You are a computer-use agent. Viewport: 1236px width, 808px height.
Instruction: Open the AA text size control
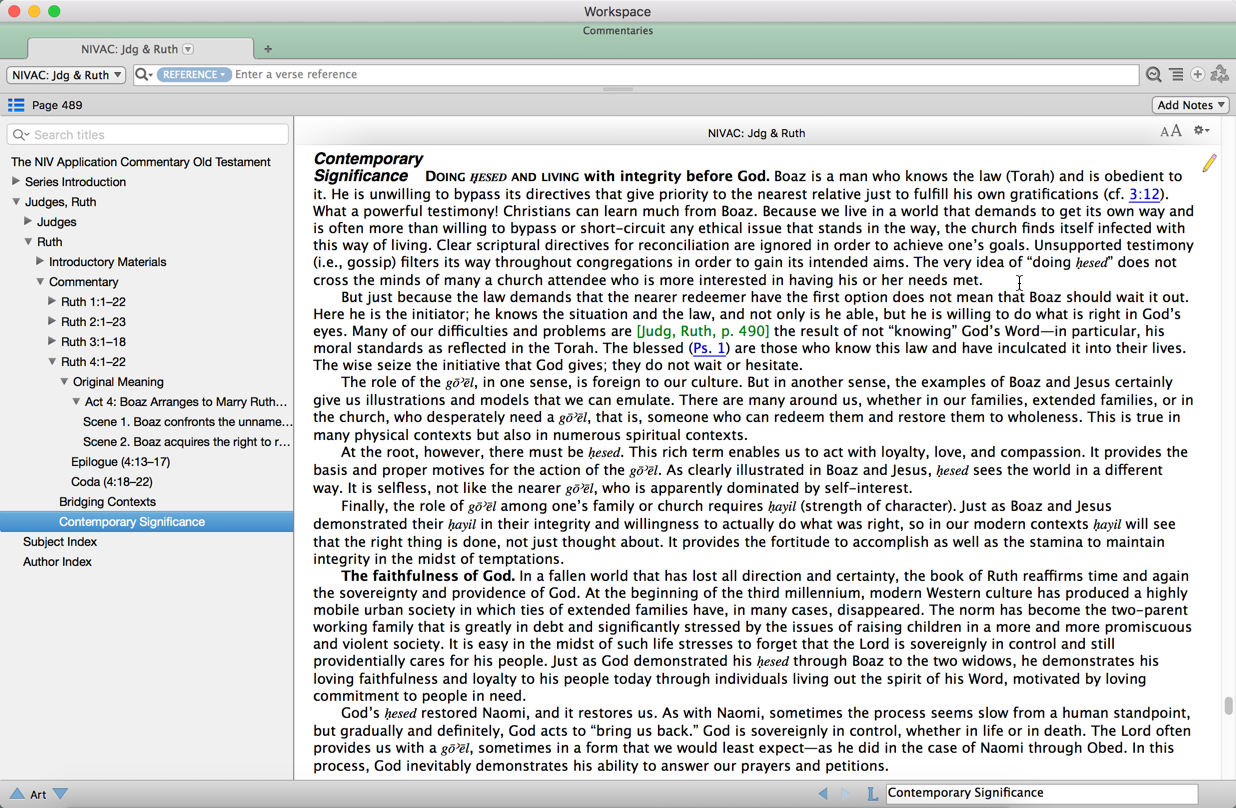click(1170, 131)
